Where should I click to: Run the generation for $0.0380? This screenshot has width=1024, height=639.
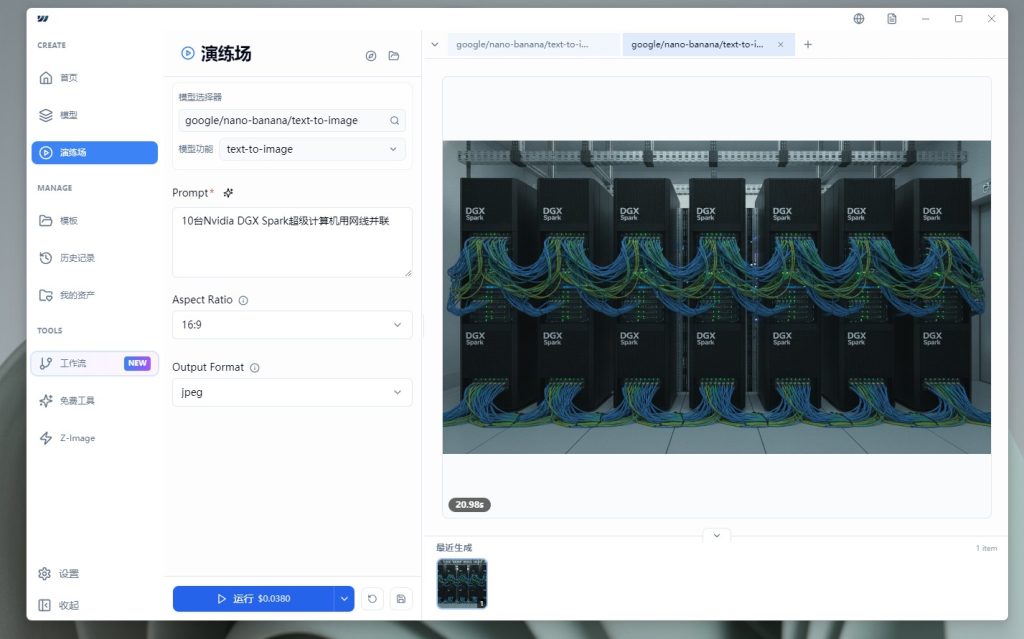tap(254, 598)
